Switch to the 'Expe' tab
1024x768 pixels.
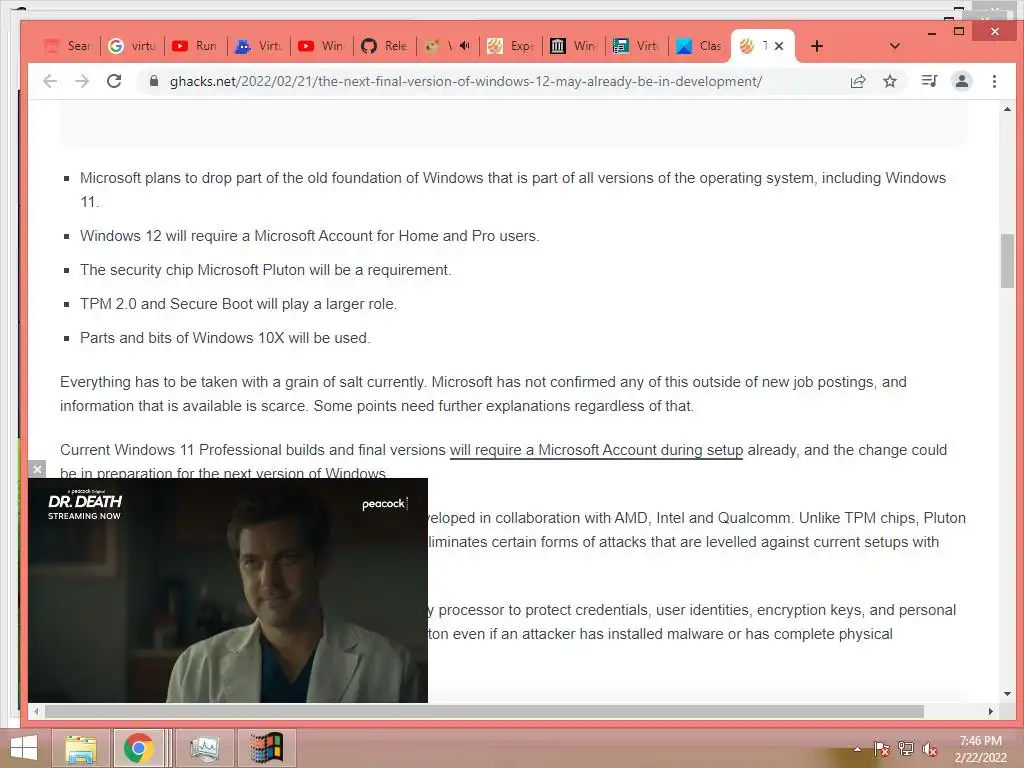coord(511,46)
